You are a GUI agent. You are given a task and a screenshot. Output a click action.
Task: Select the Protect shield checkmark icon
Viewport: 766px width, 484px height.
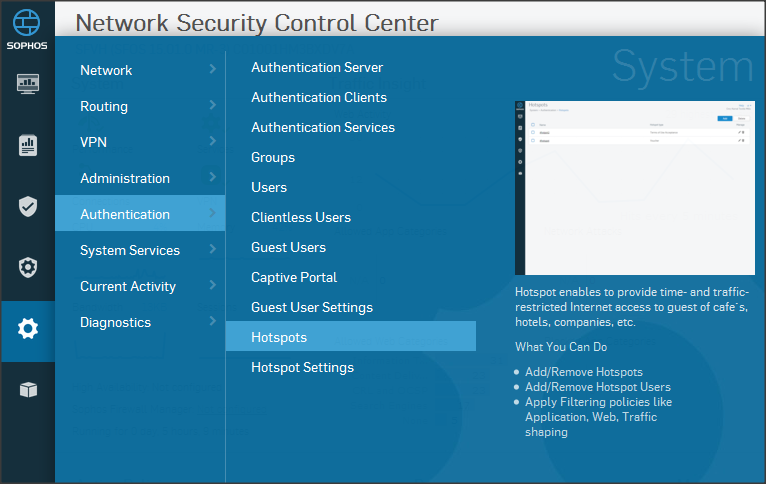pyautogui.click(x=28, y=207)
